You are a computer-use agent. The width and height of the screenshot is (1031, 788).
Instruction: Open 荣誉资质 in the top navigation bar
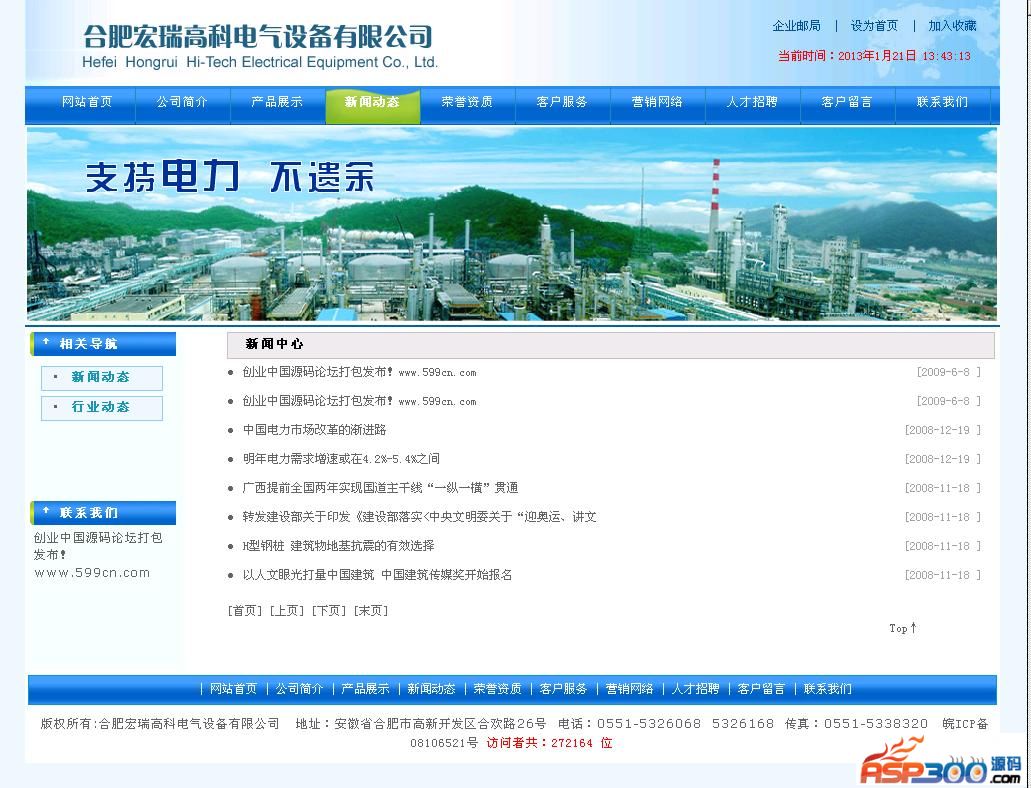467,103
